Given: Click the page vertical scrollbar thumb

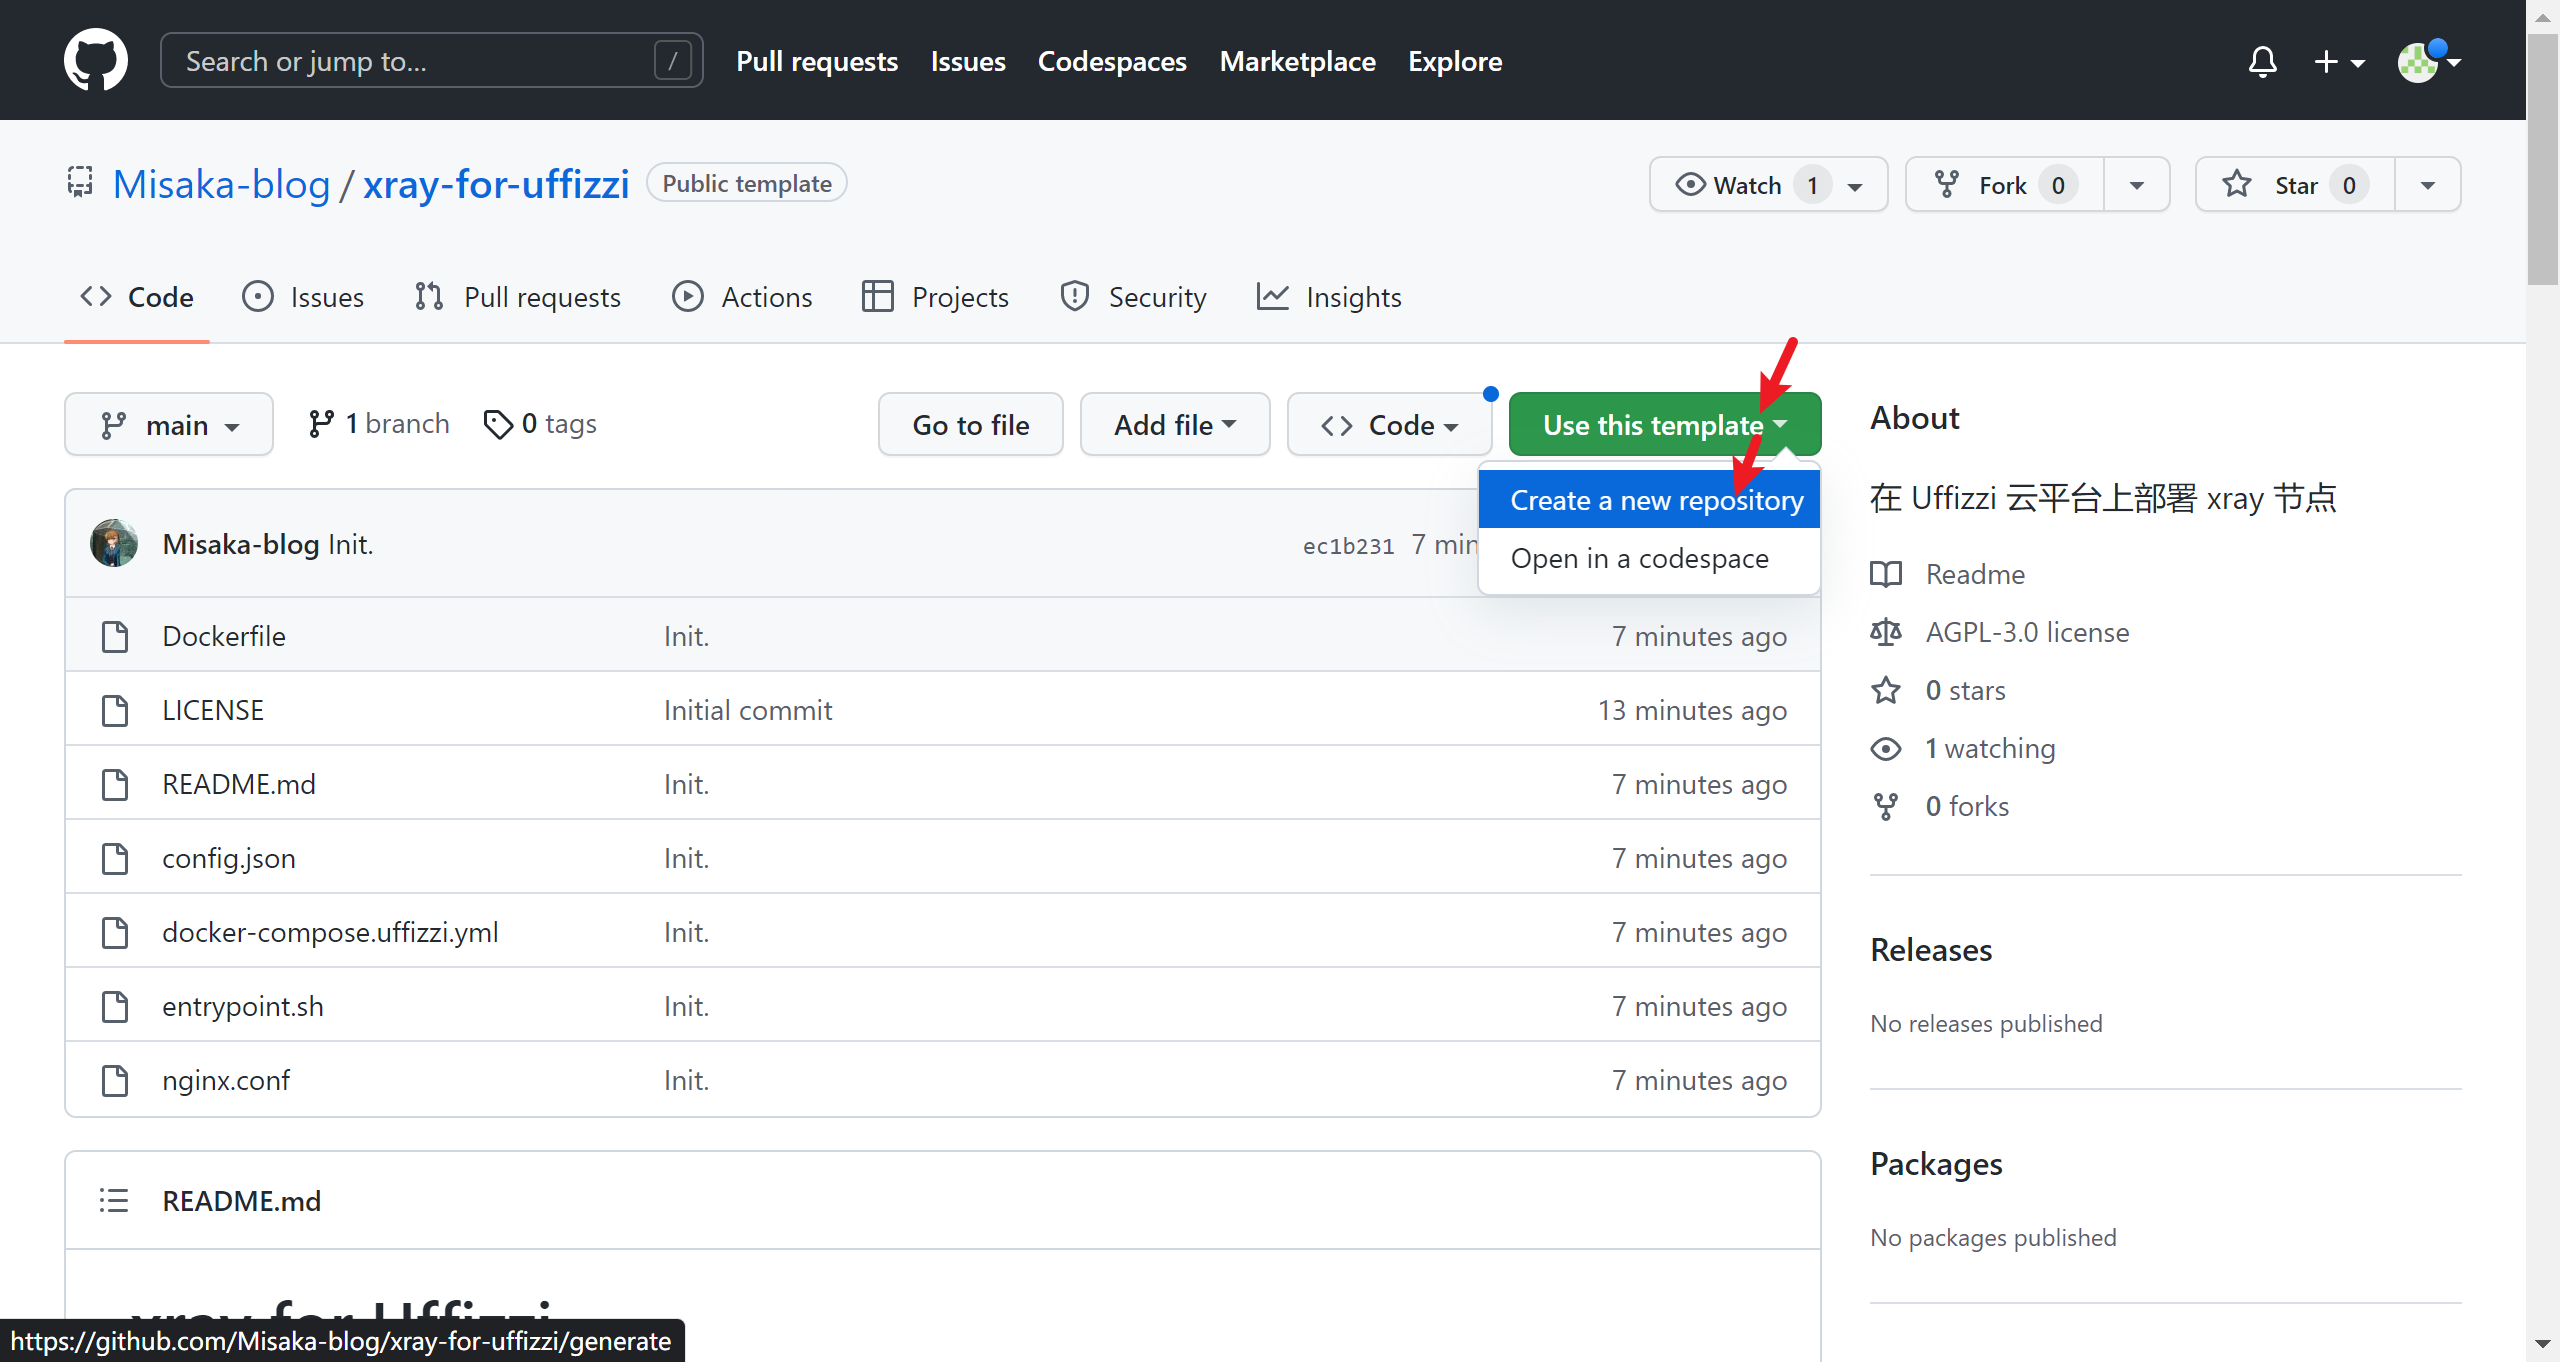Looking at the screenshot, I should [2542, 160].
